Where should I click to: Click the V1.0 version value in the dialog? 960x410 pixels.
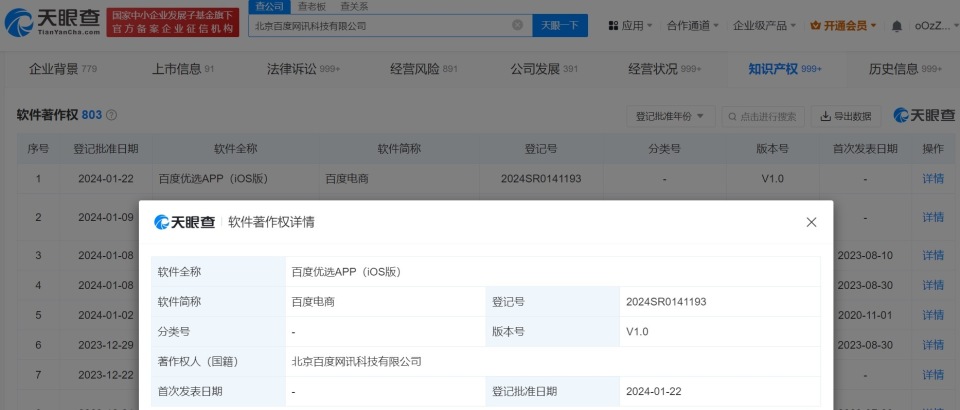click(637, 332)
